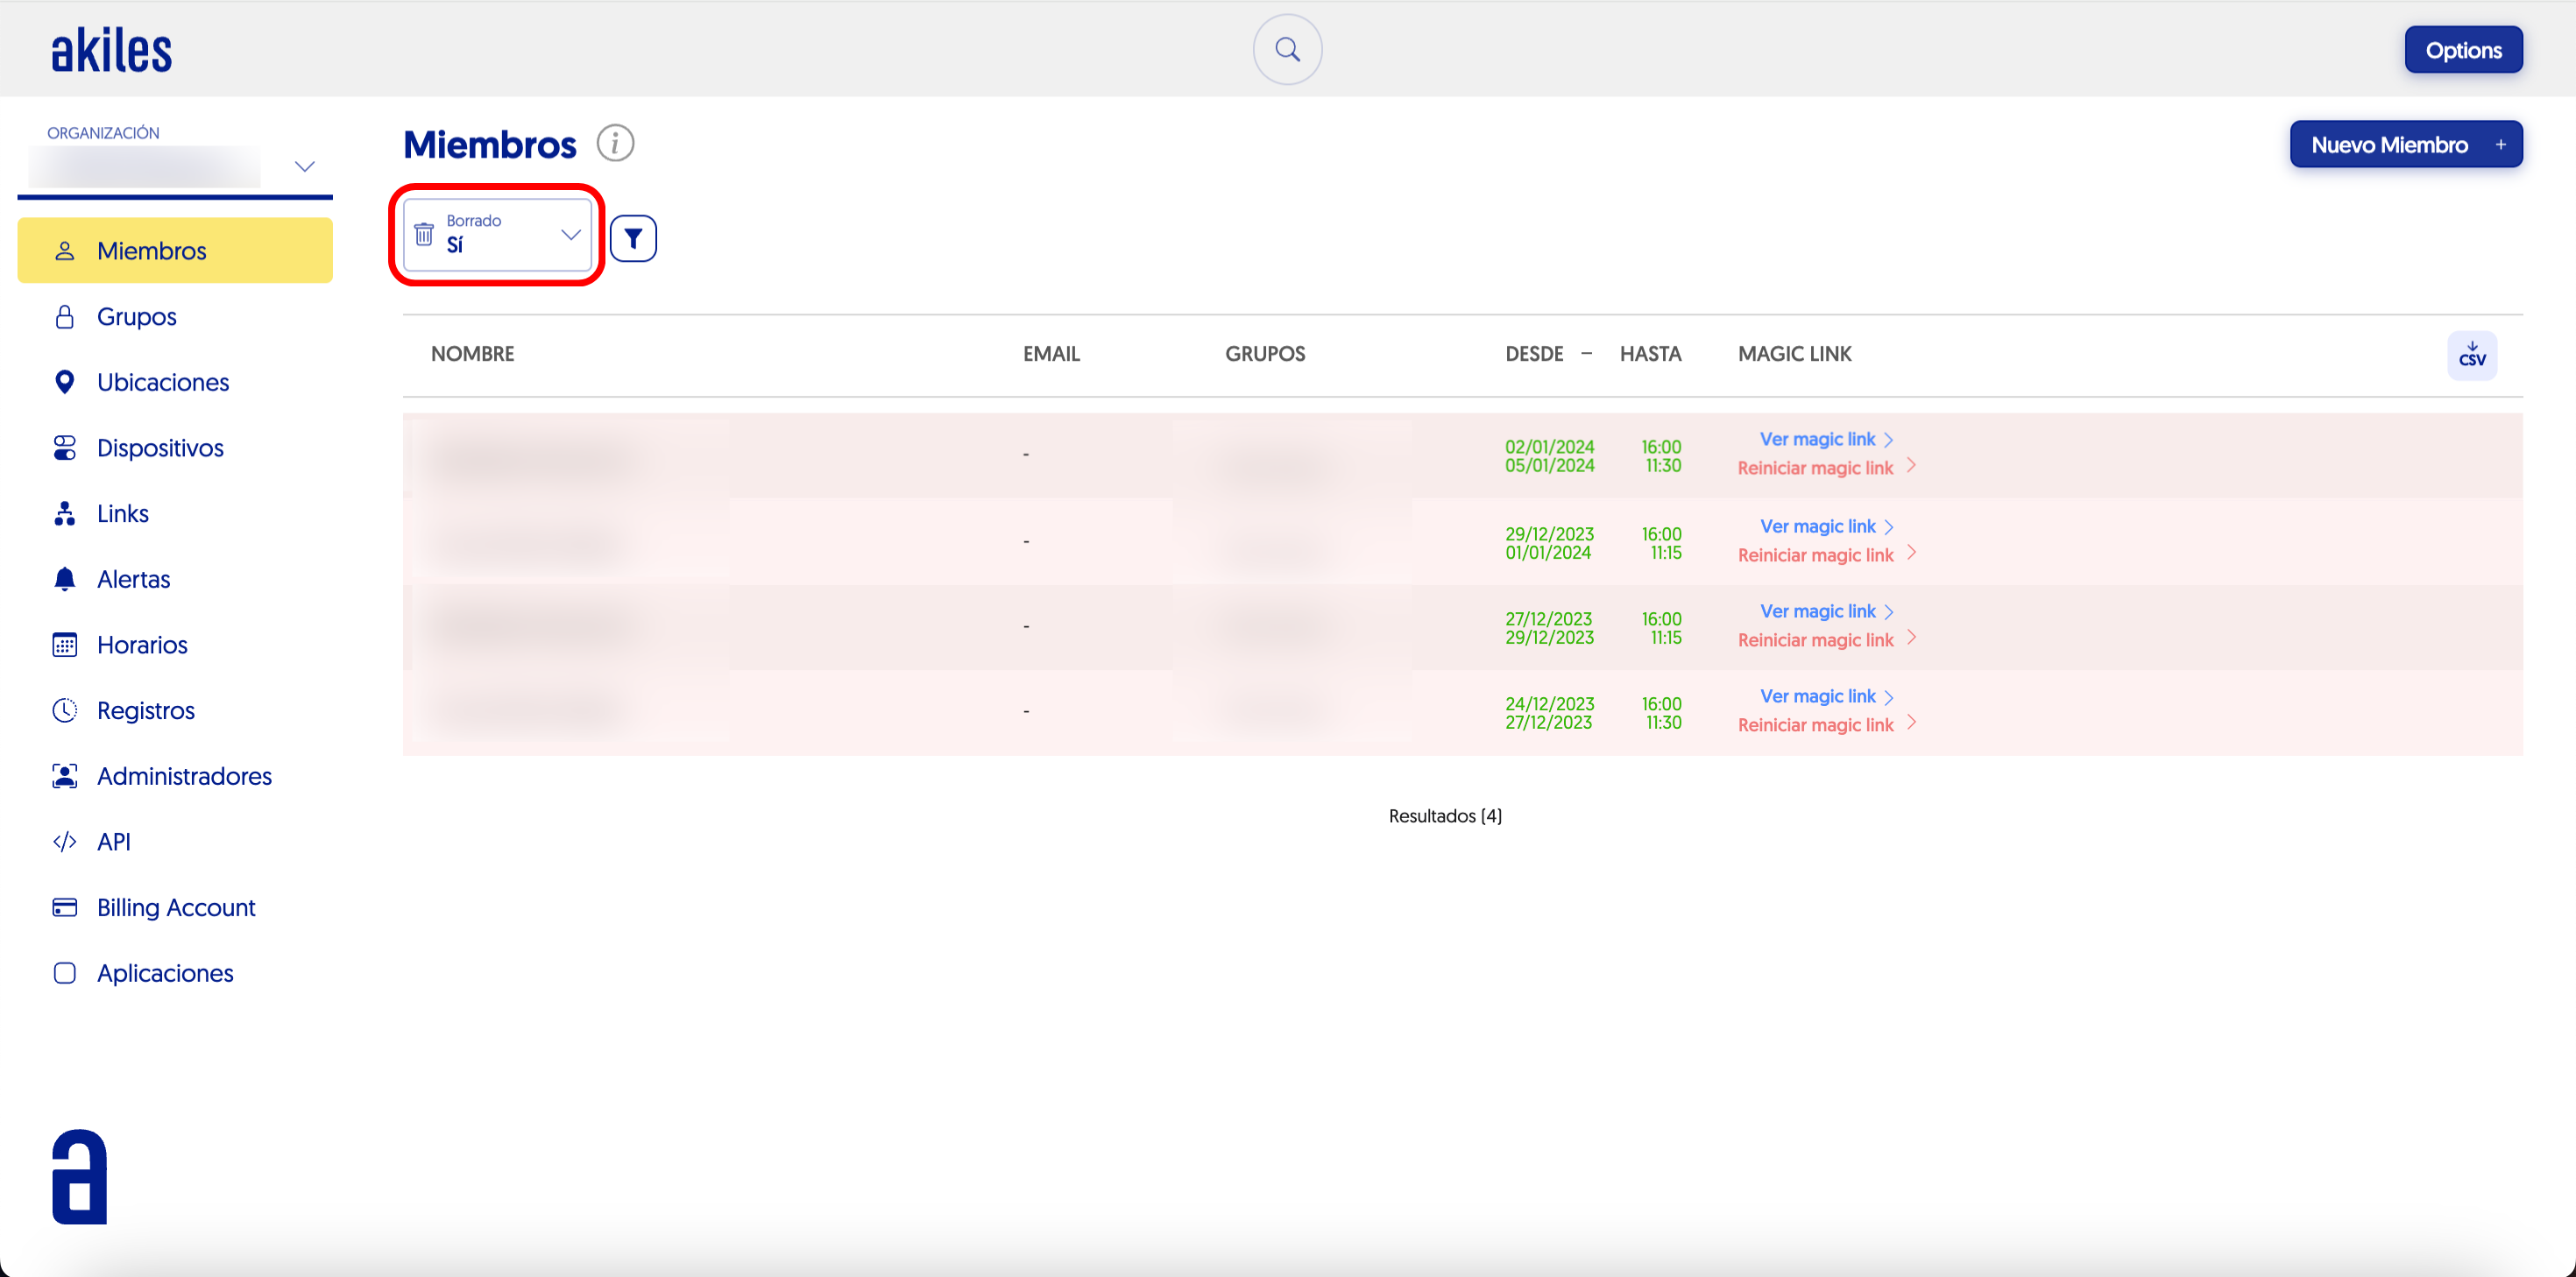
Task: Expand the Organización selector chevron
Action: click(305, 166)
